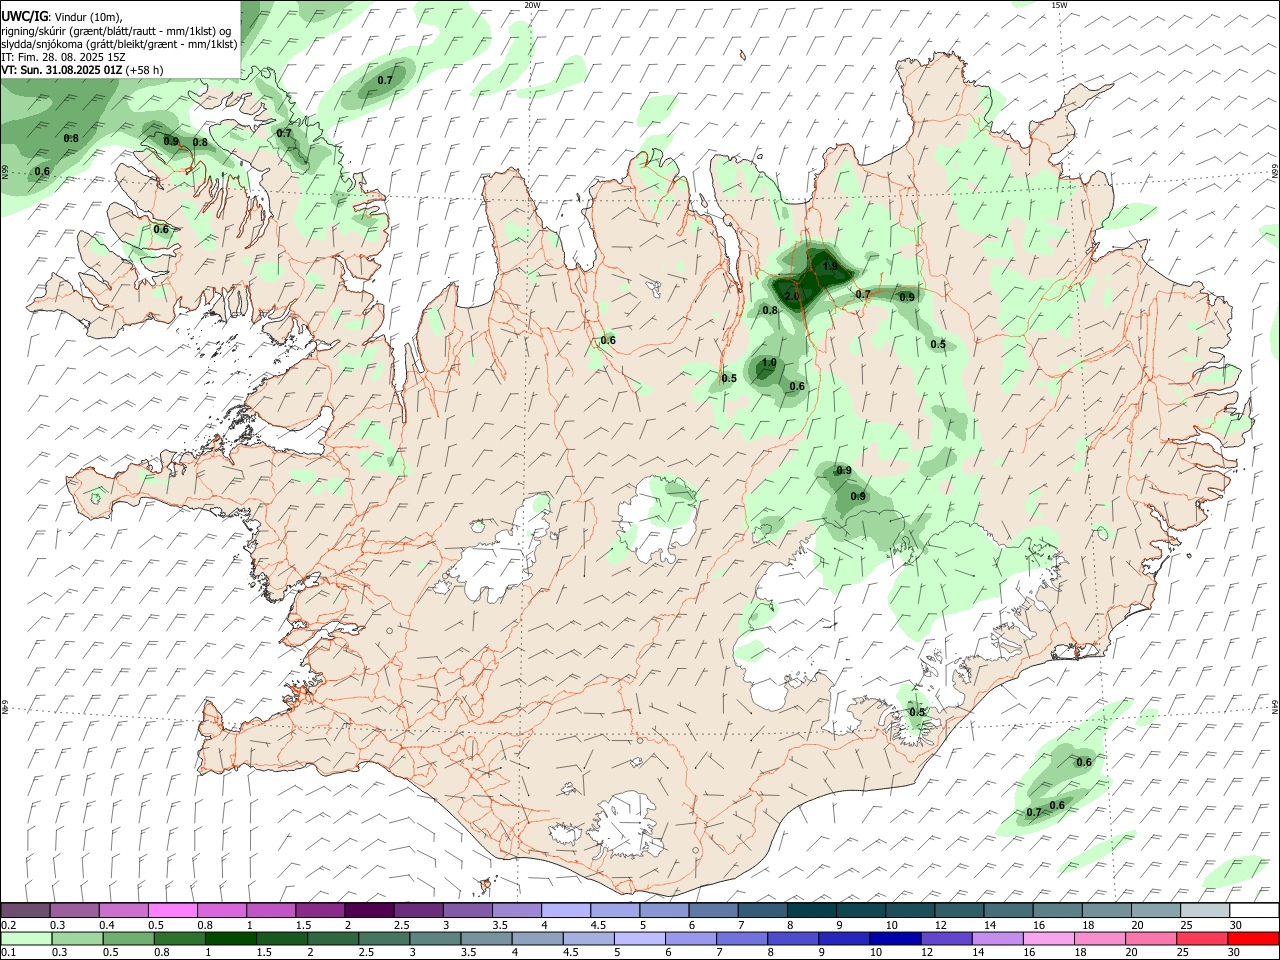This screenshot has height=960, width=1280.
Task: Click the '0.2' label in the snow legend
Action: (8, 925)
